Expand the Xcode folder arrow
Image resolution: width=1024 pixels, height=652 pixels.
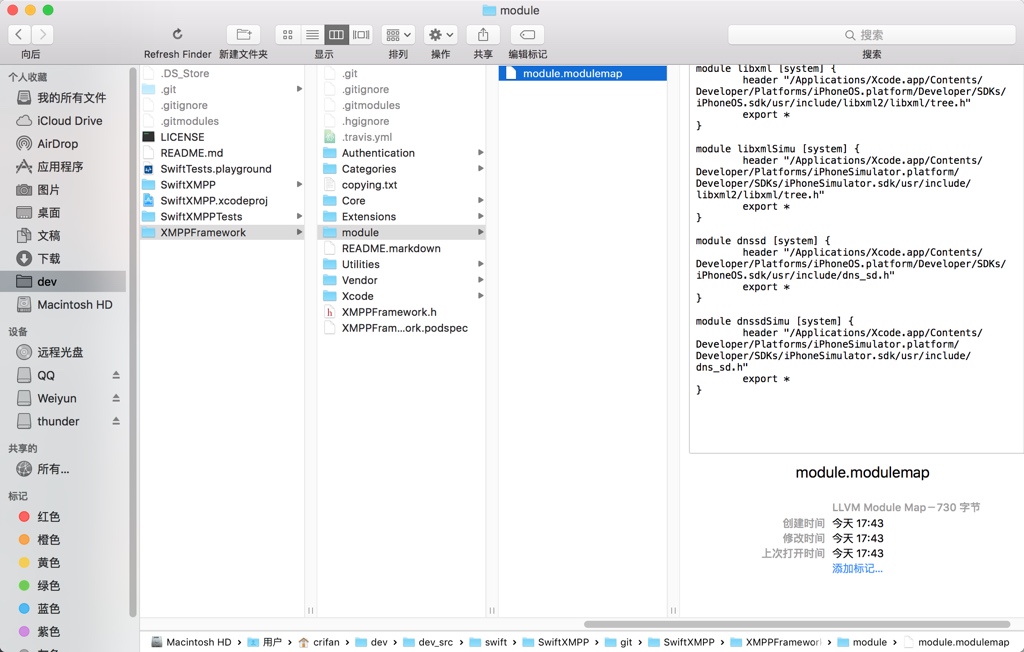481,296
